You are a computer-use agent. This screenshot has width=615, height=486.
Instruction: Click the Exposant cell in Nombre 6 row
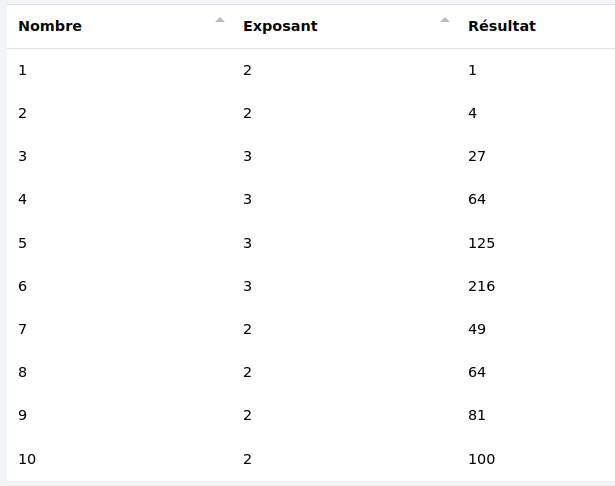point(248,286)
